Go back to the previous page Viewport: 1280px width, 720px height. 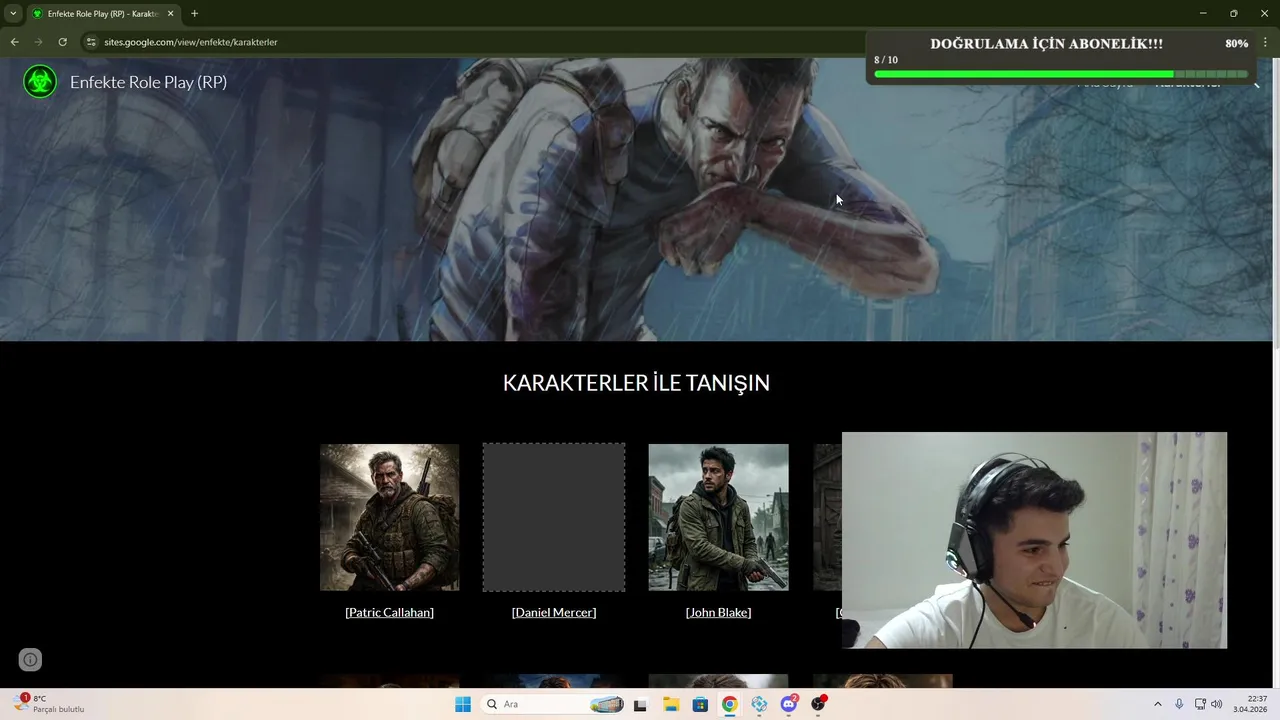[14, 42]
